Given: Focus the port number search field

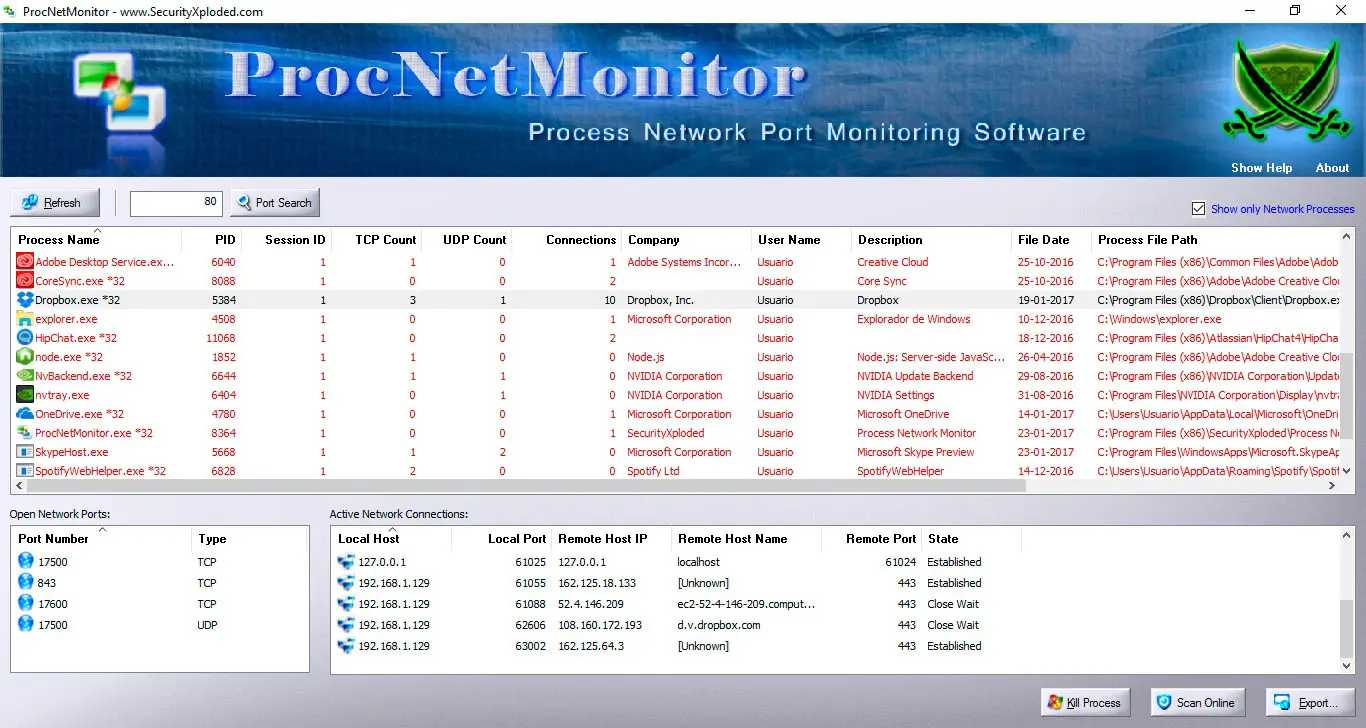Looking at the screenshot, I should click(x=176, y=203).
